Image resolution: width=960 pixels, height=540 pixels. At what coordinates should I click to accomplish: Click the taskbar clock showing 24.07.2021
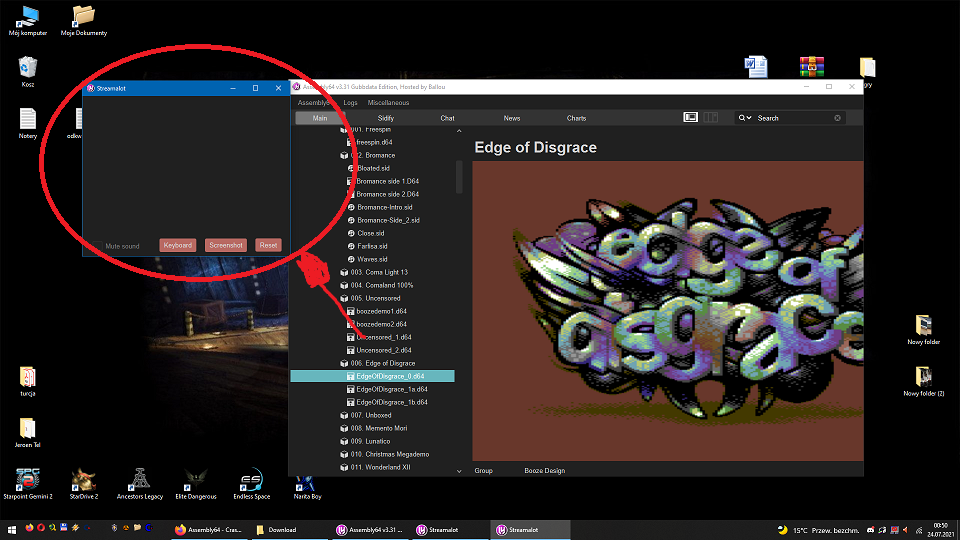tap(940, 530)
